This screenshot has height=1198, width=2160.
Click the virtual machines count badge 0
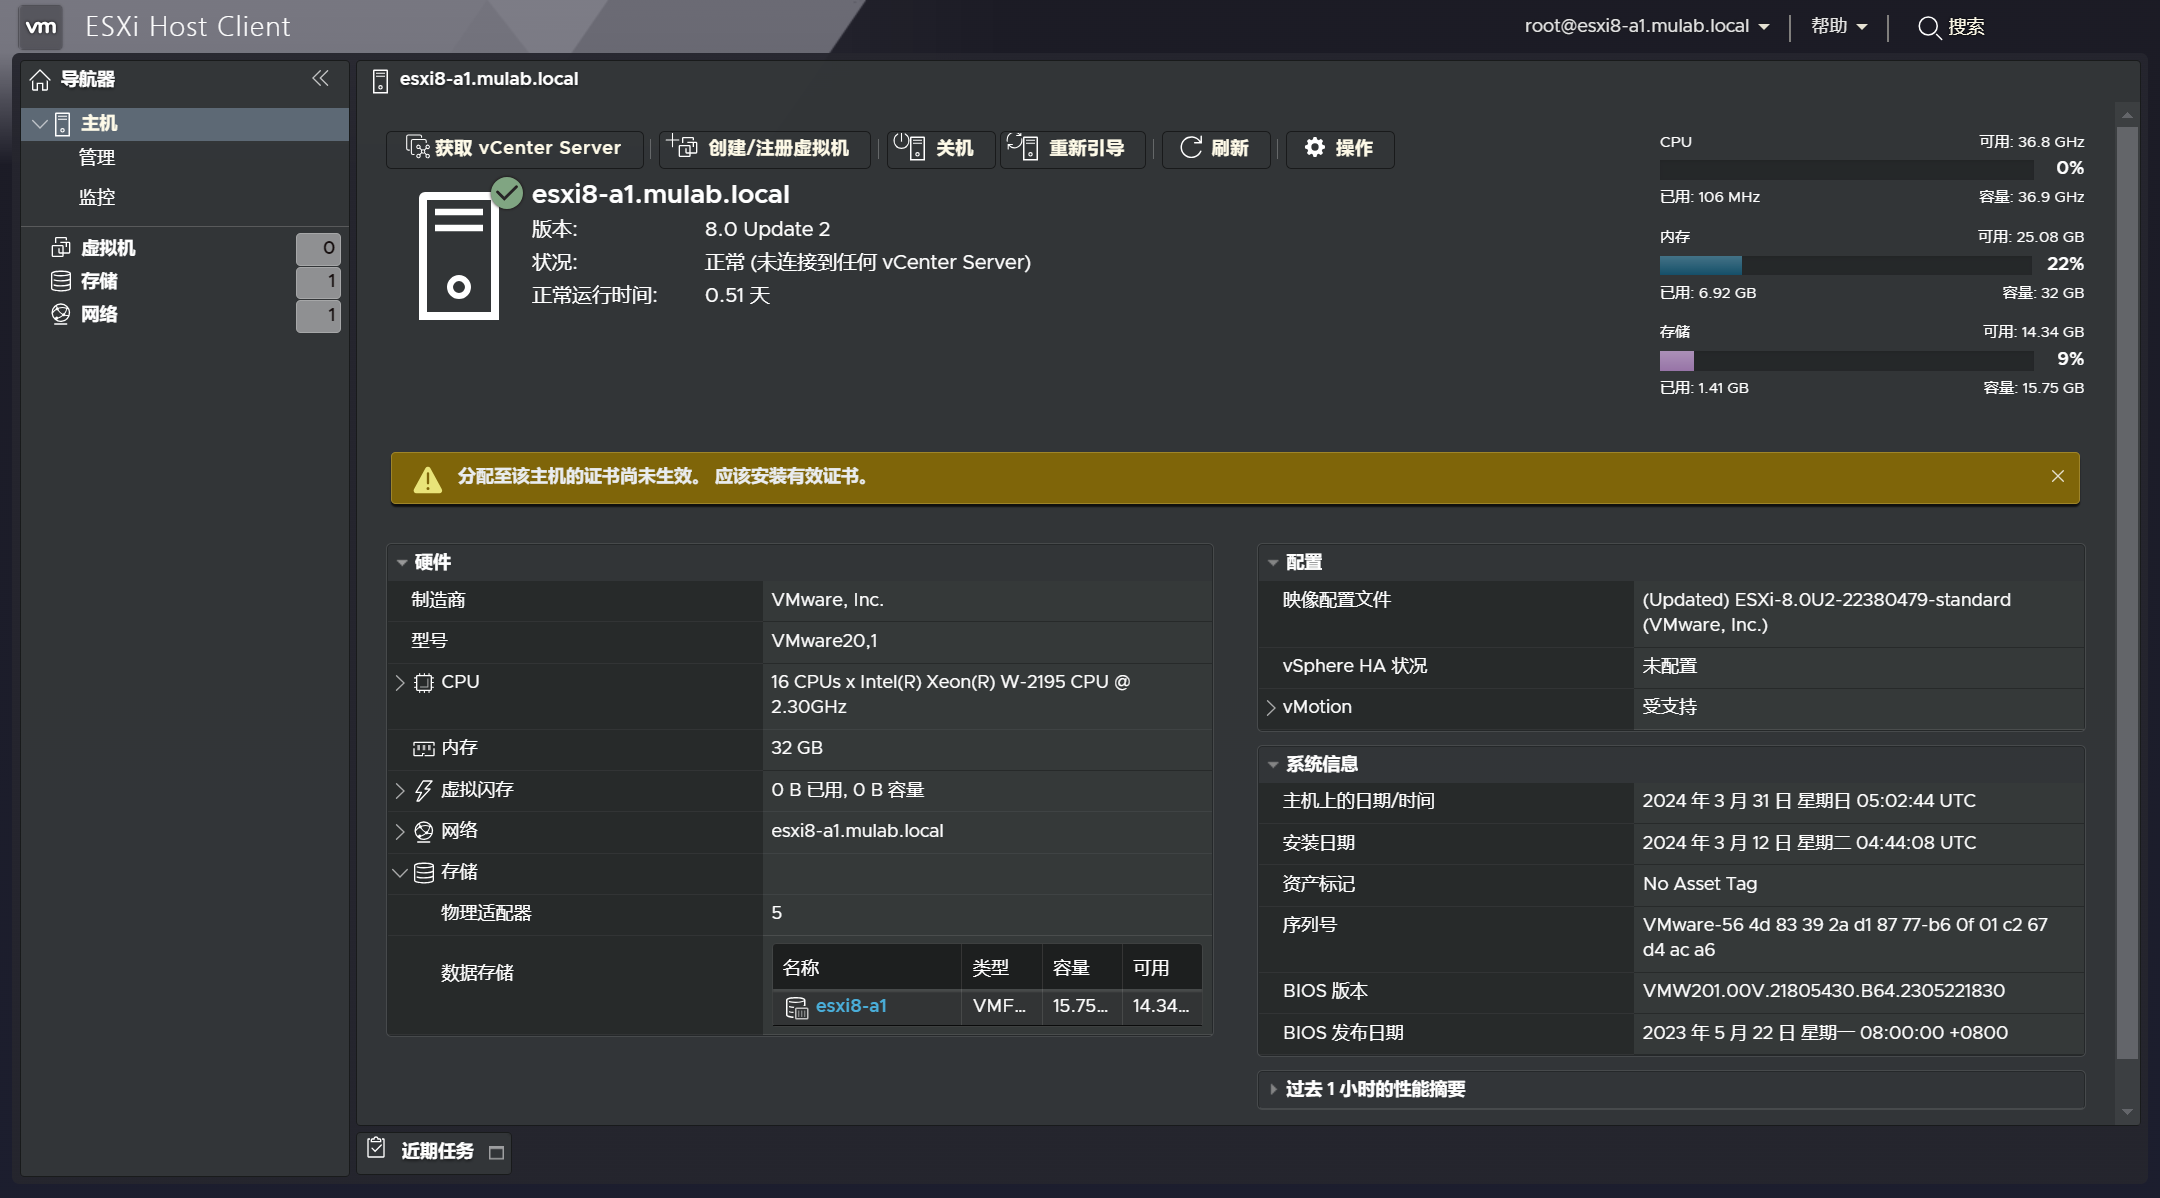318,248
